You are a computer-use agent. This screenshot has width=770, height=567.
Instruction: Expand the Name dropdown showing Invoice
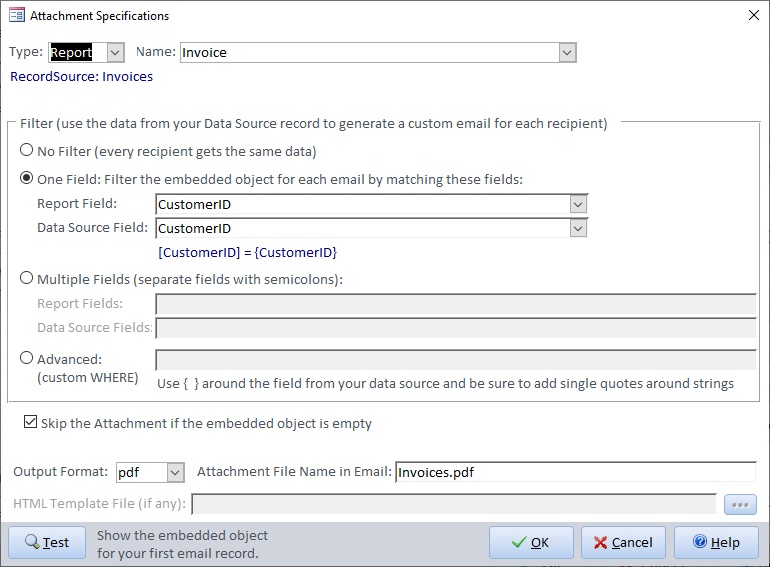pyautogui.click(x=567, y=53)
